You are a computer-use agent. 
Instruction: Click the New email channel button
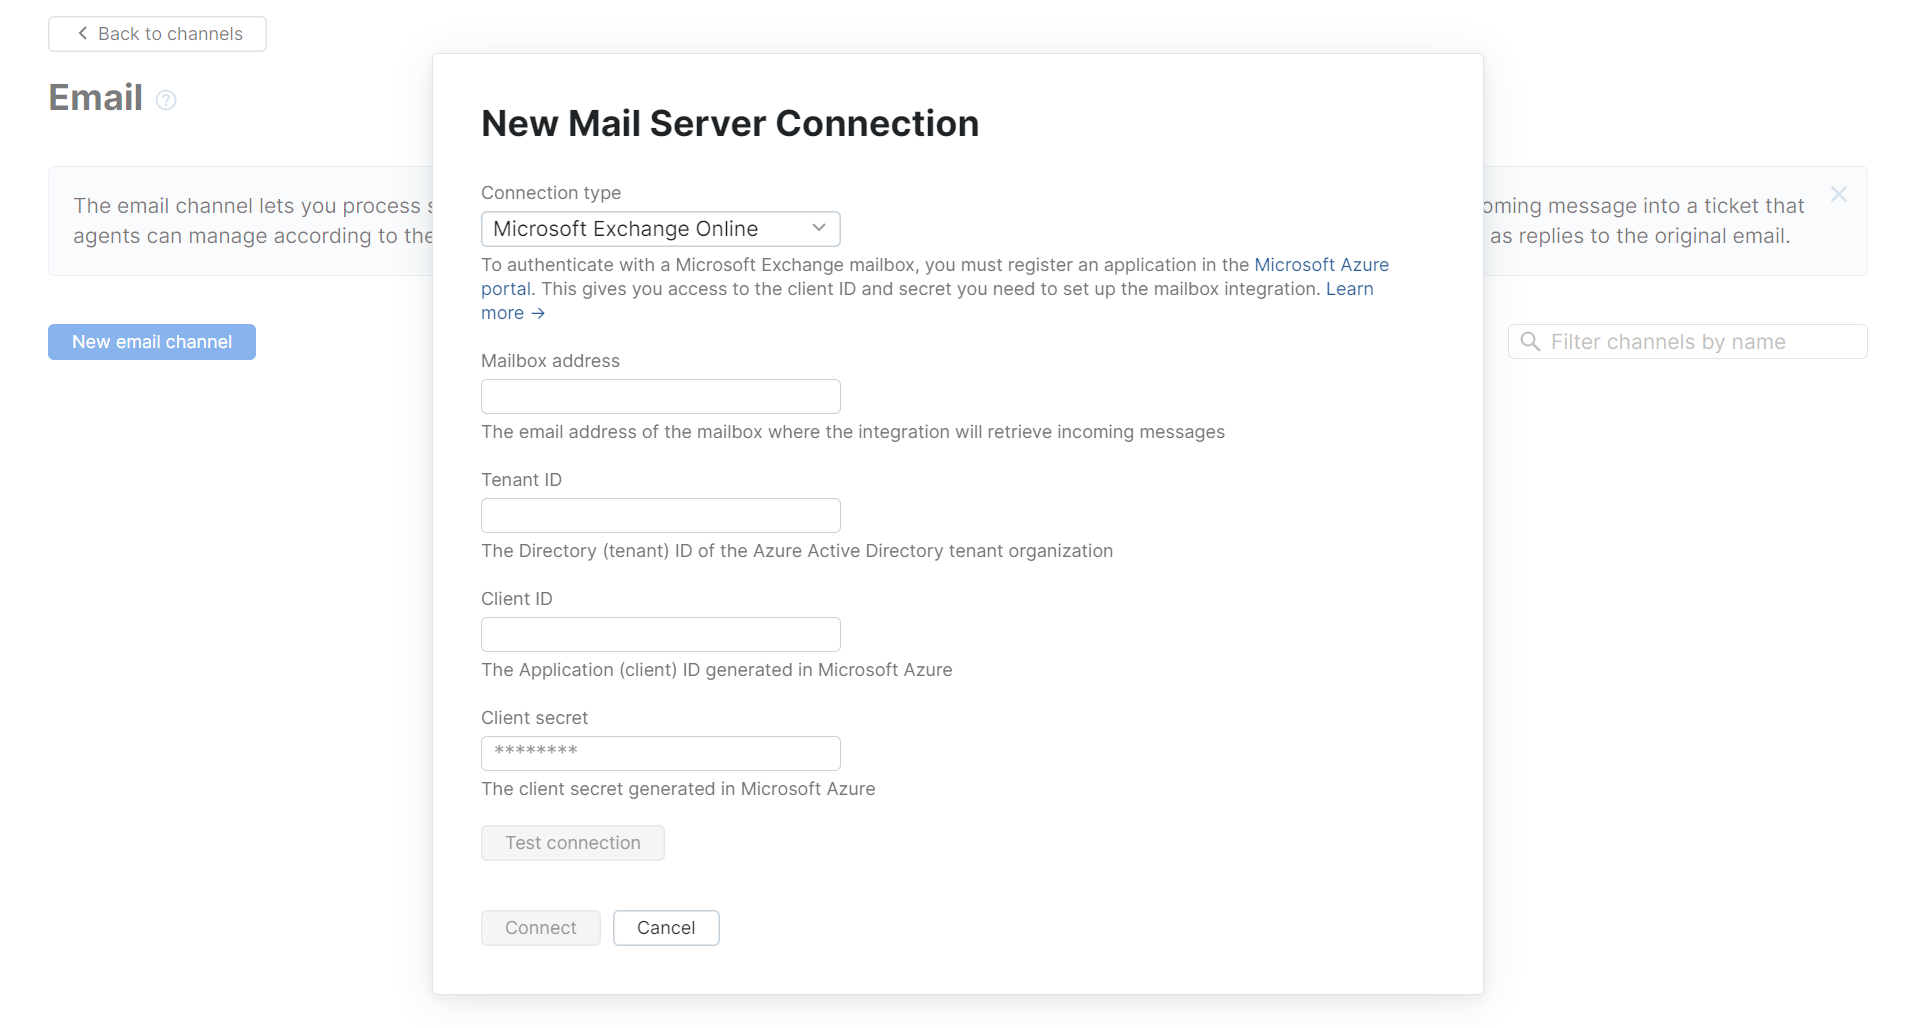pos(151,341)
